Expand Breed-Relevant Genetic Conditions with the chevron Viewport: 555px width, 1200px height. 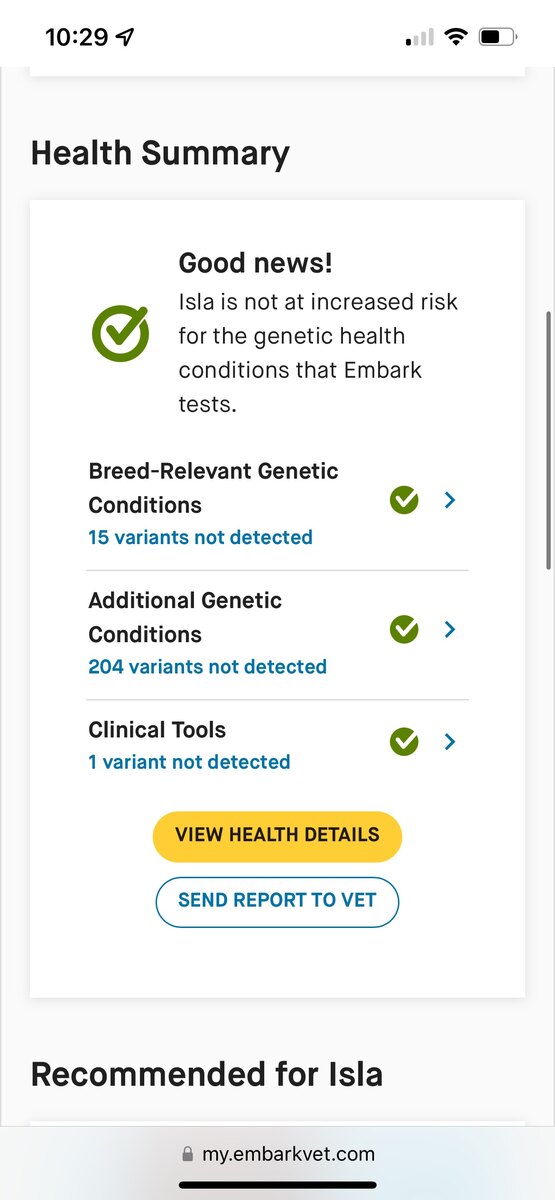(450, 500)
